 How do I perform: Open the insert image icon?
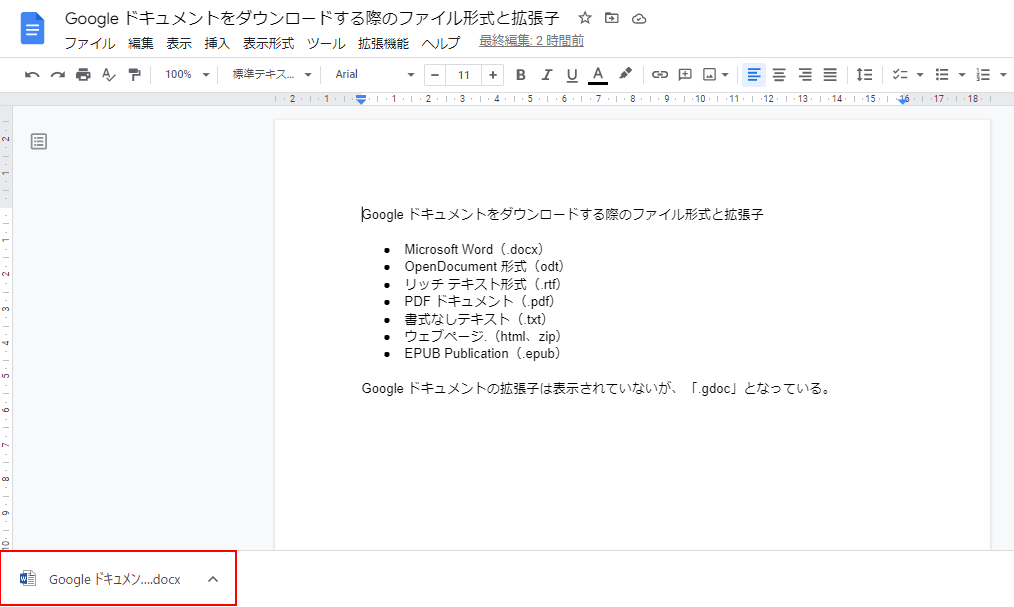coord(707,74)
